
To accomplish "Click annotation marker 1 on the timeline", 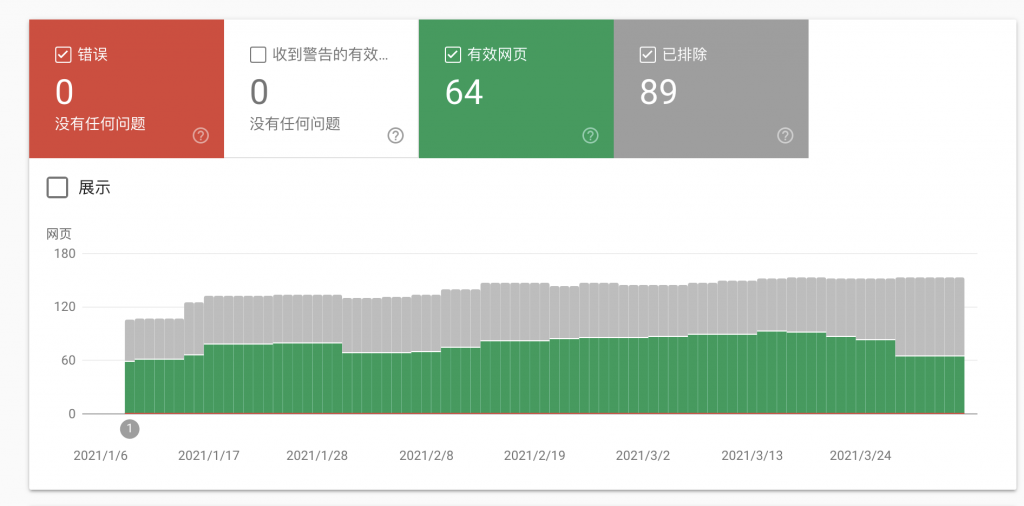I will (130, 429).
